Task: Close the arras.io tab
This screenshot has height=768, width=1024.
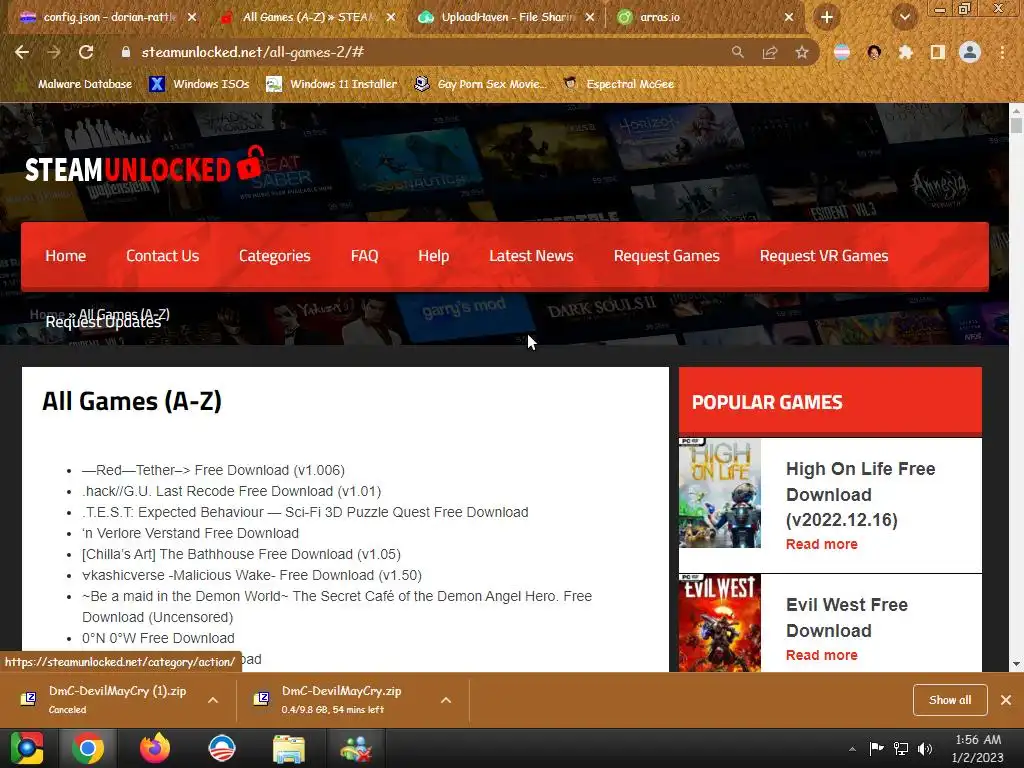Action: coord(789,18)
